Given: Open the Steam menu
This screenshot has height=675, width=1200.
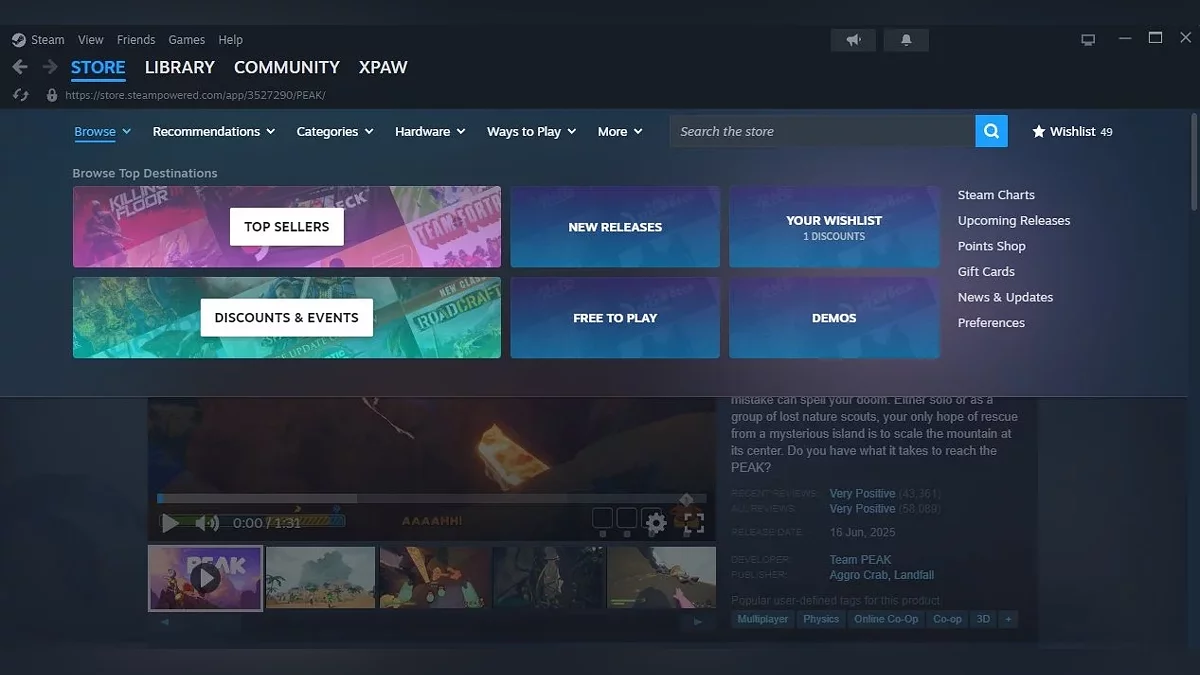Looking at the screenshot, I should [x=47, y=40].
